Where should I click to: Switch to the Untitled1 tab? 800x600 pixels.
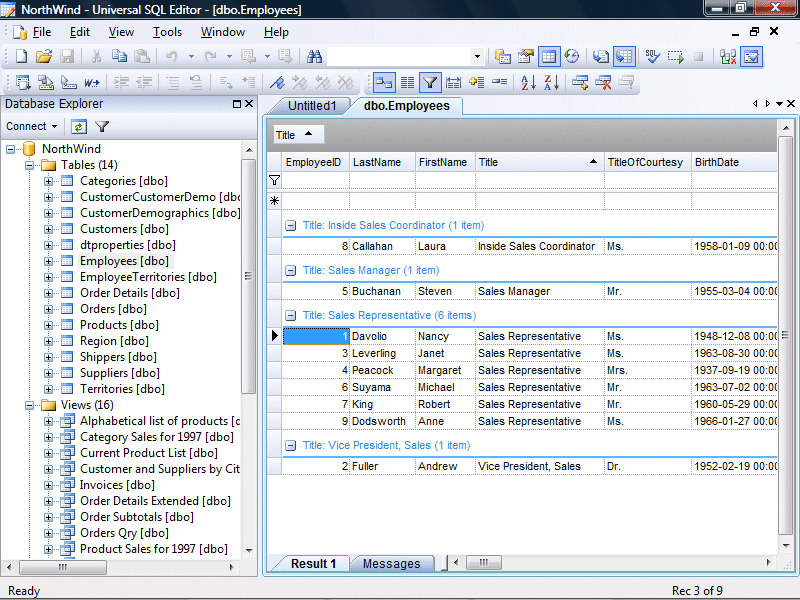pyautogui.click(x=312, y=106)
